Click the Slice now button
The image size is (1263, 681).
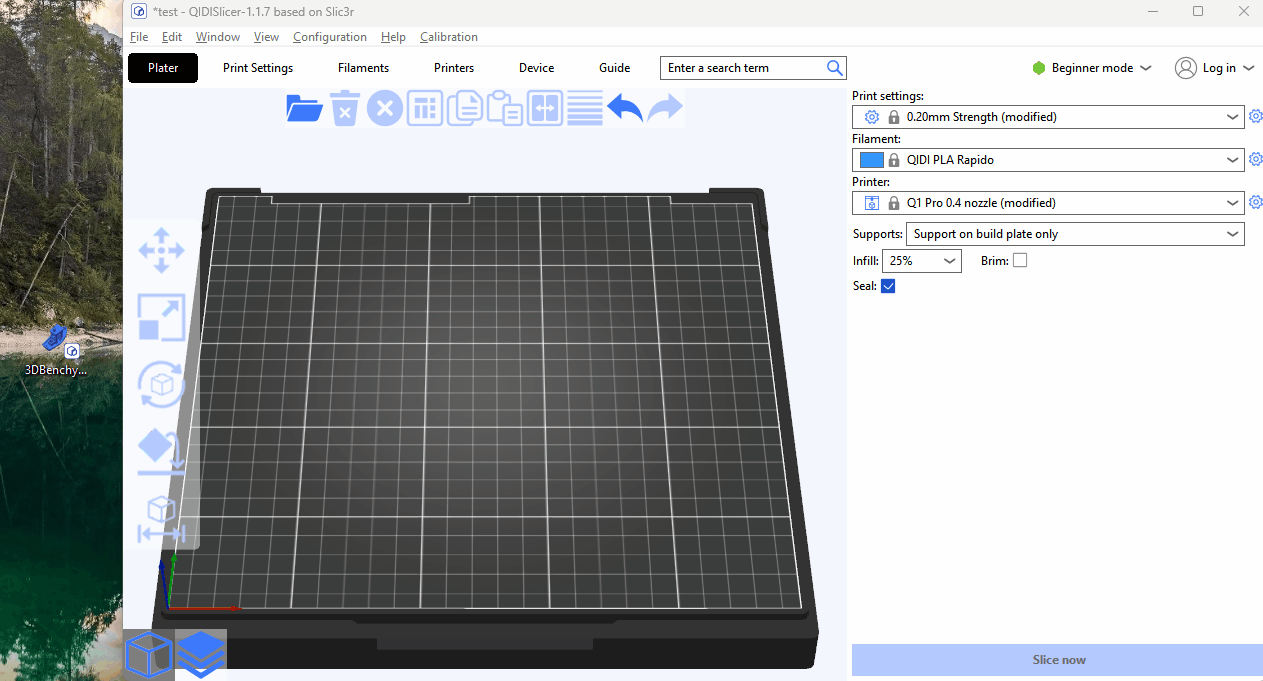1058,660
